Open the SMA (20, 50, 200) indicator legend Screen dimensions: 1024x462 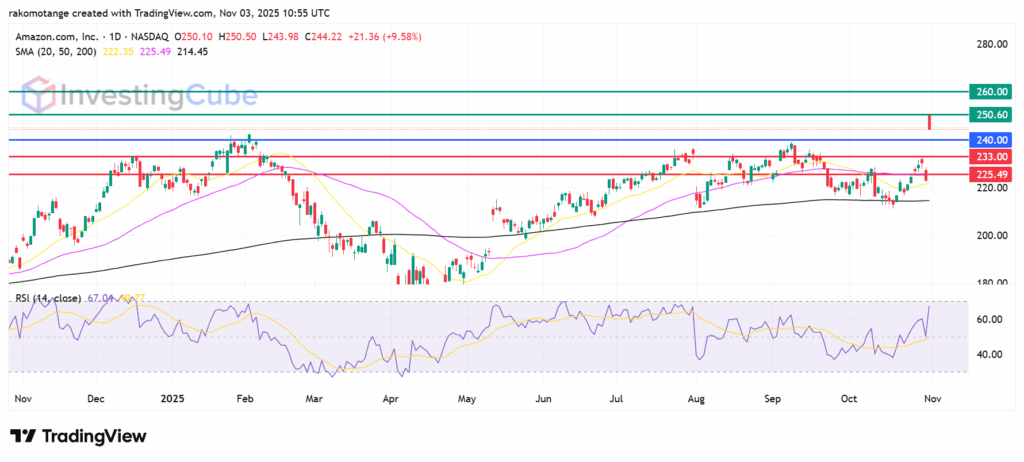(x=53, y=54)
